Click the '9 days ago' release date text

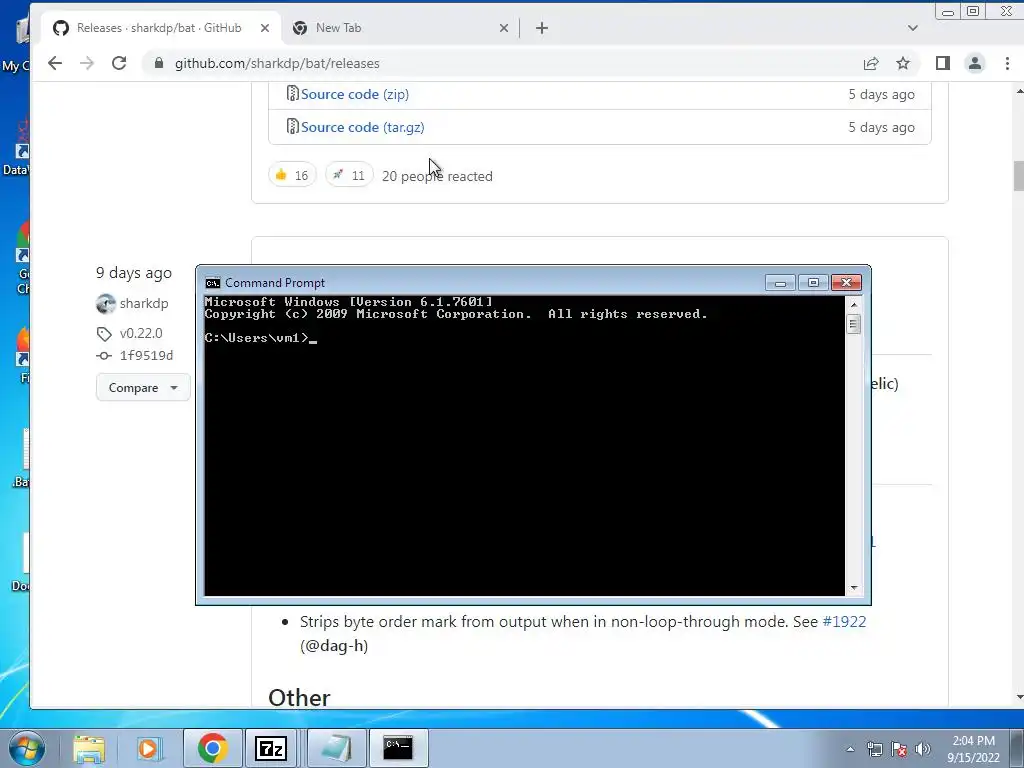click(134, 273)
